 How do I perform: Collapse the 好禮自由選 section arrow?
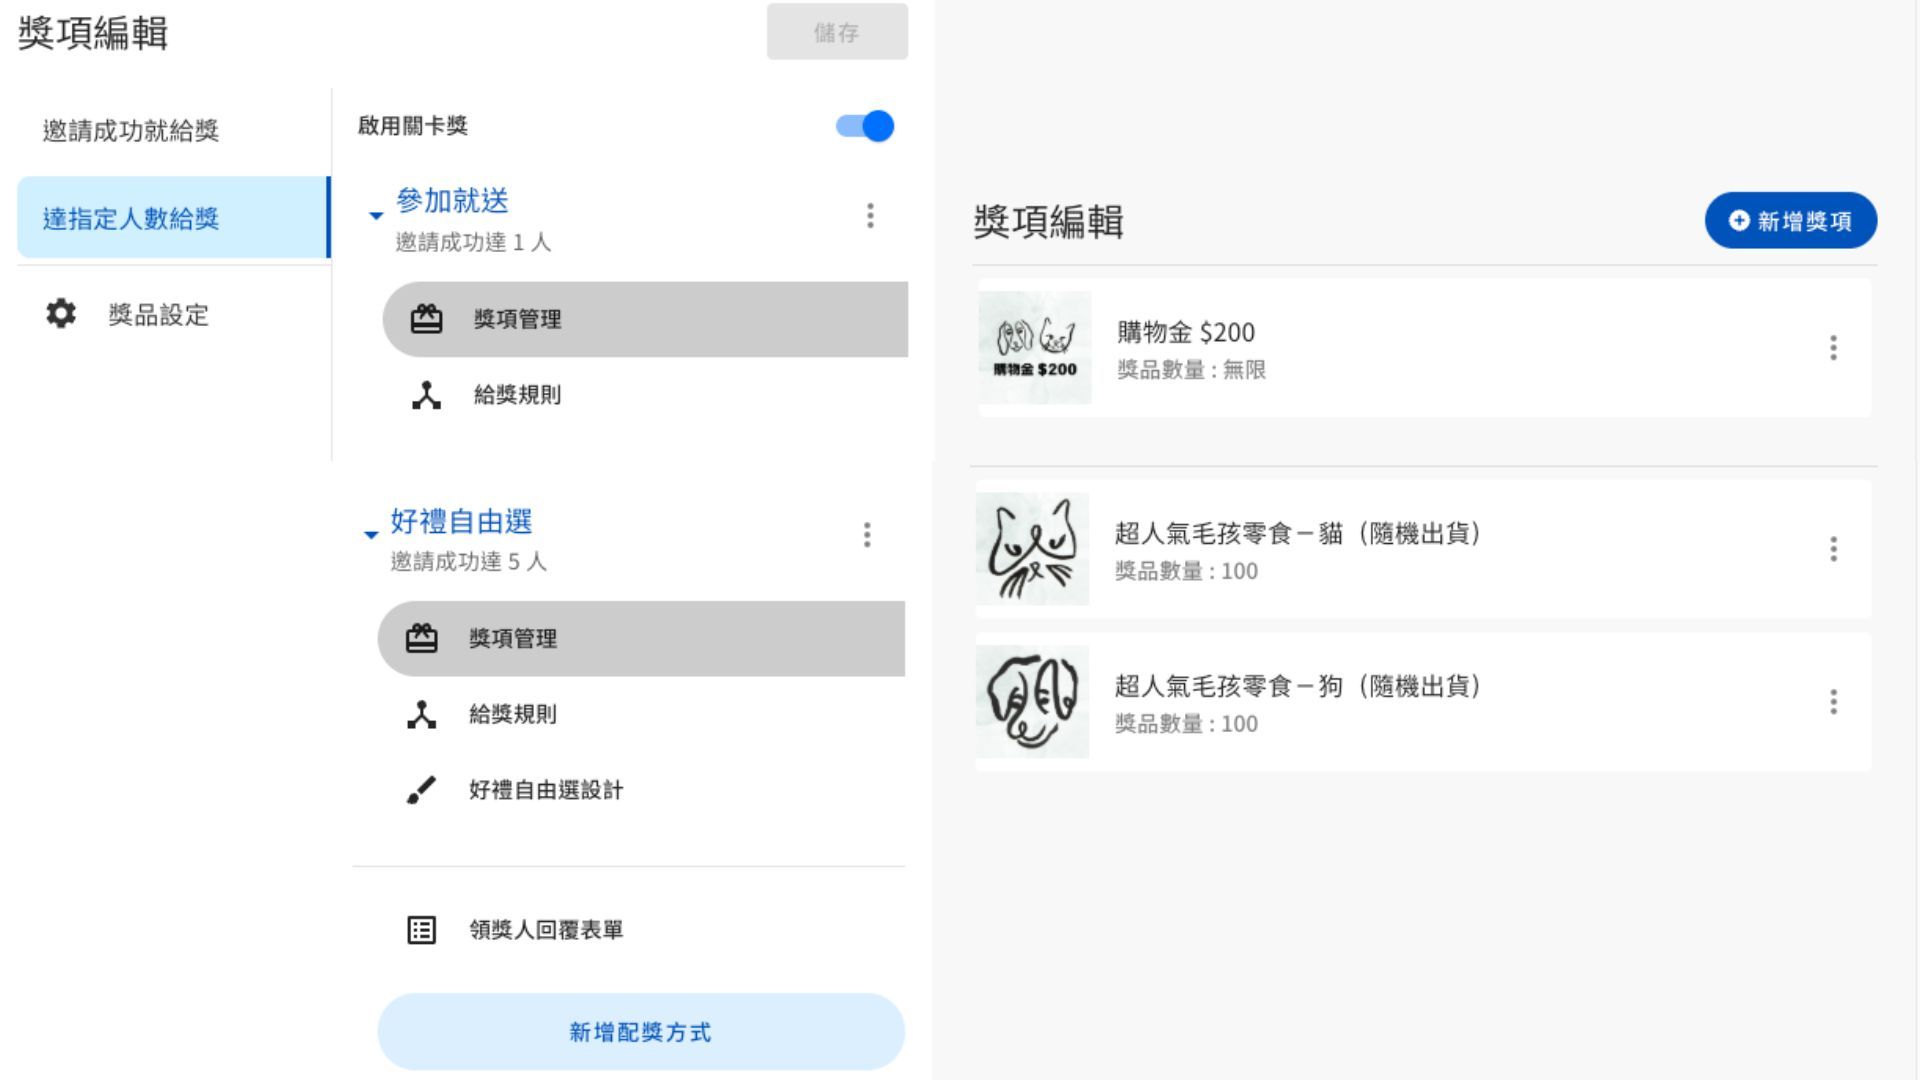(371, 535)
